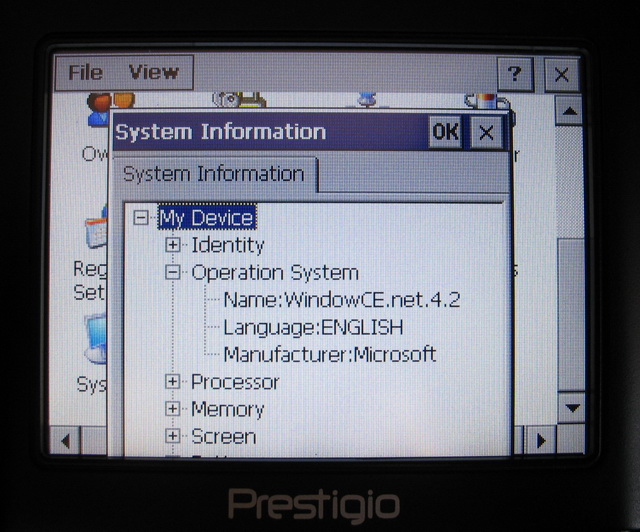
Task: Select the Processor tree item
Action: pyautogui.click(x=235, y=382)
